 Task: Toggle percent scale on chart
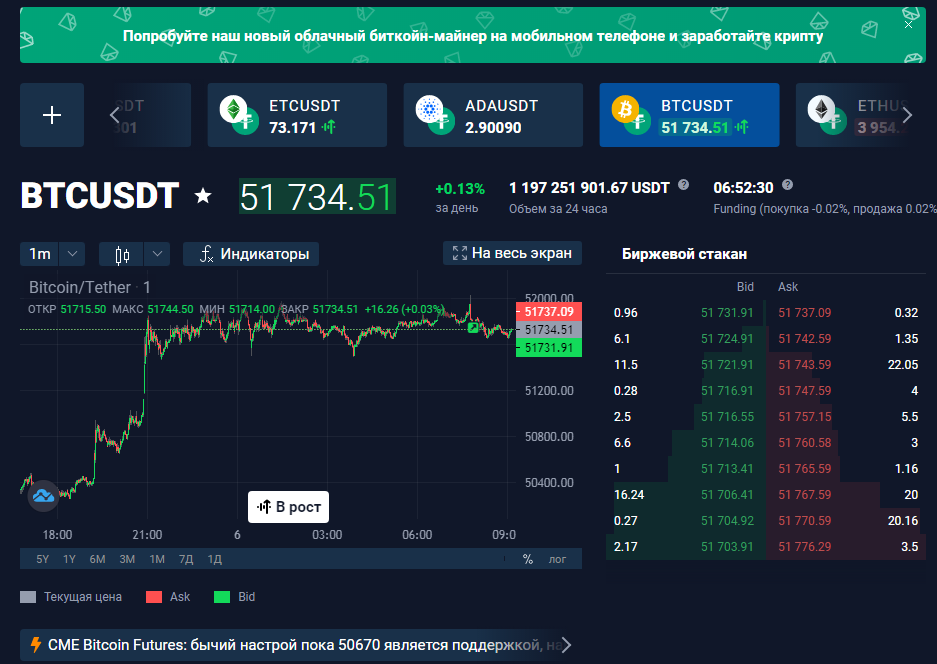[528, 559]
